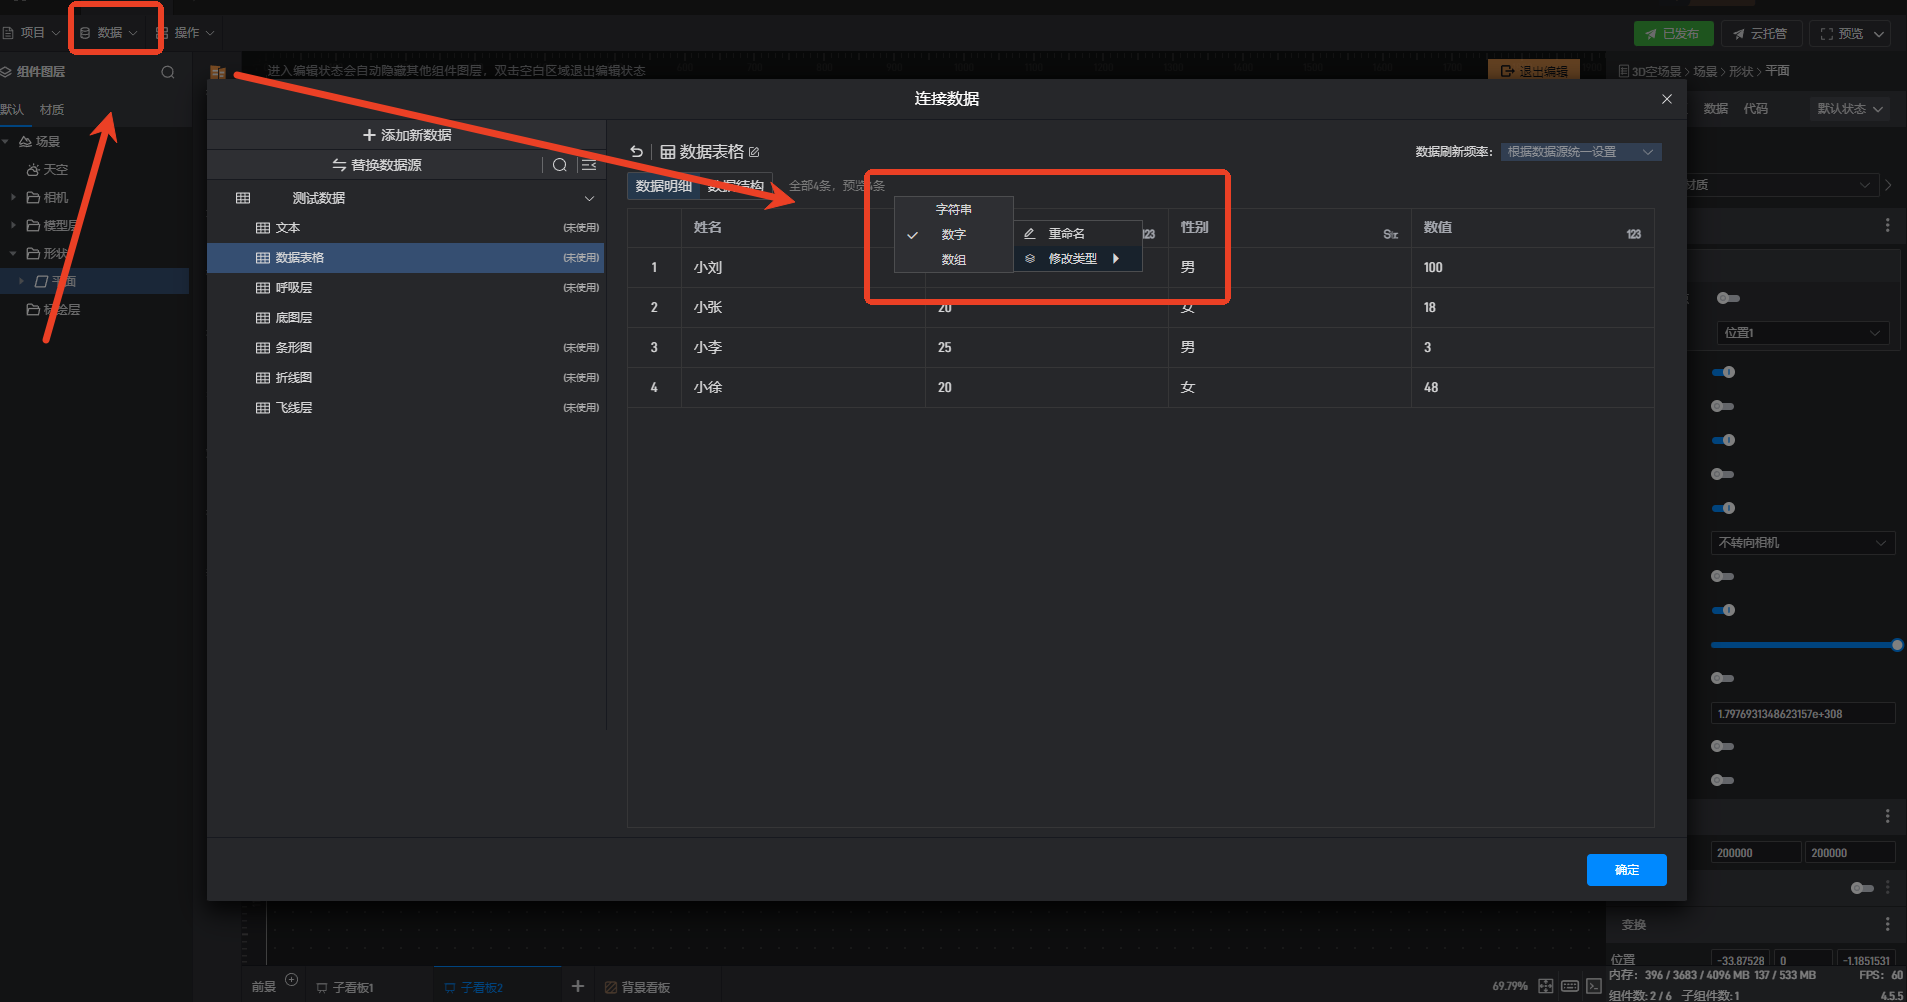Viewport: 1907px width, 1002px height.
Task: Open the console terminal icon in status bar
Action: [x=1594, y=986]
